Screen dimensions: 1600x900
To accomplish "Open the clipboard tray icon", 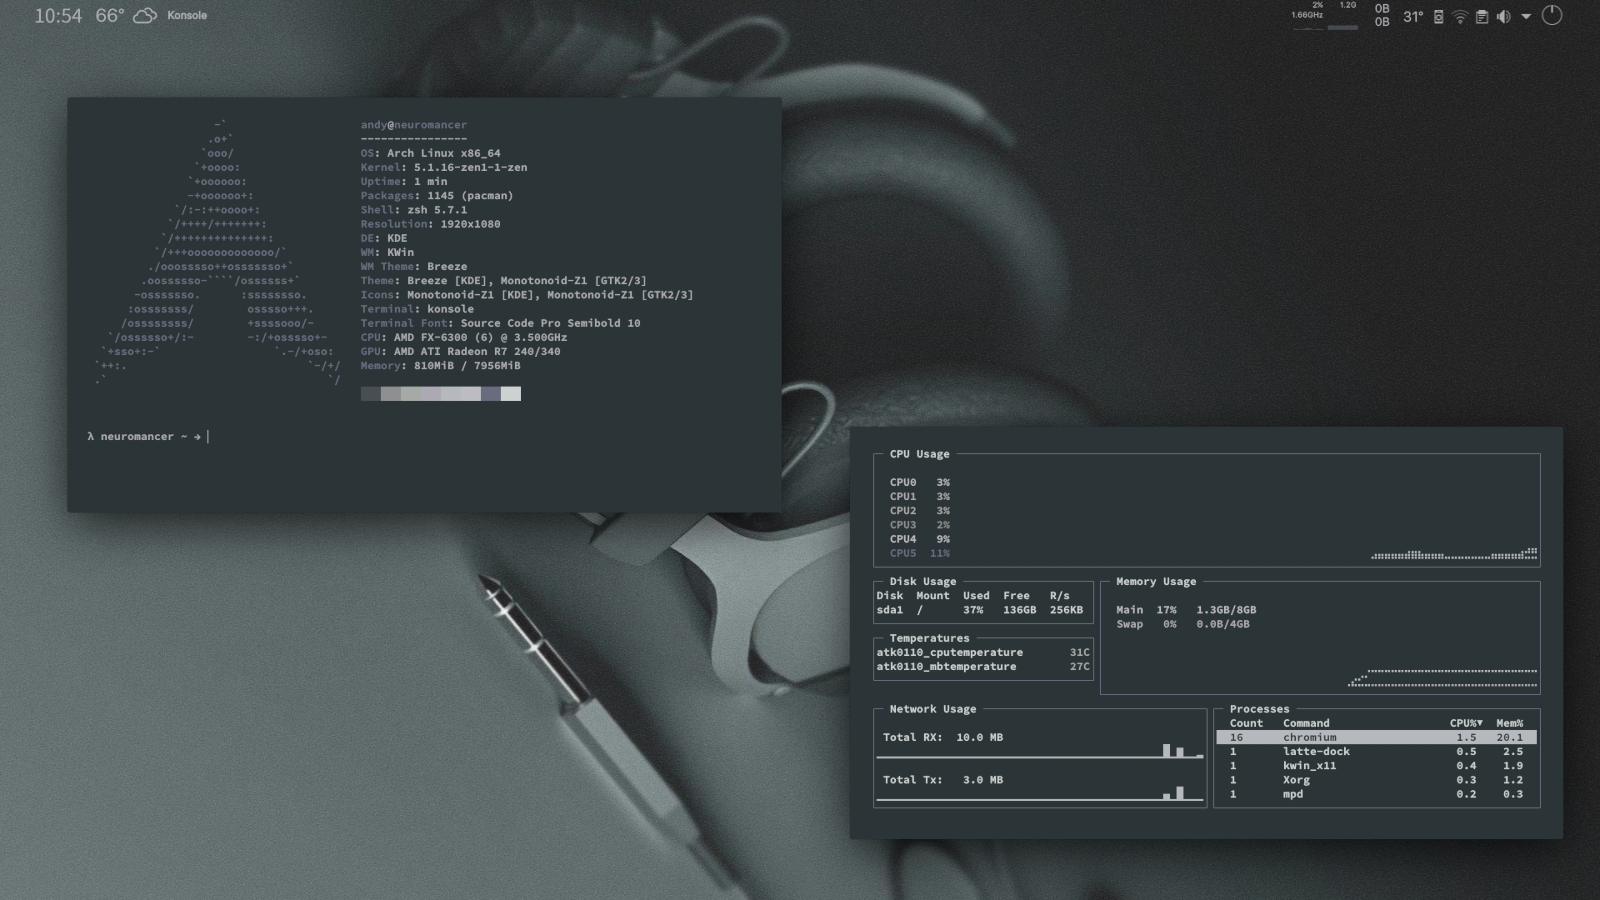I will [1482, 17].
